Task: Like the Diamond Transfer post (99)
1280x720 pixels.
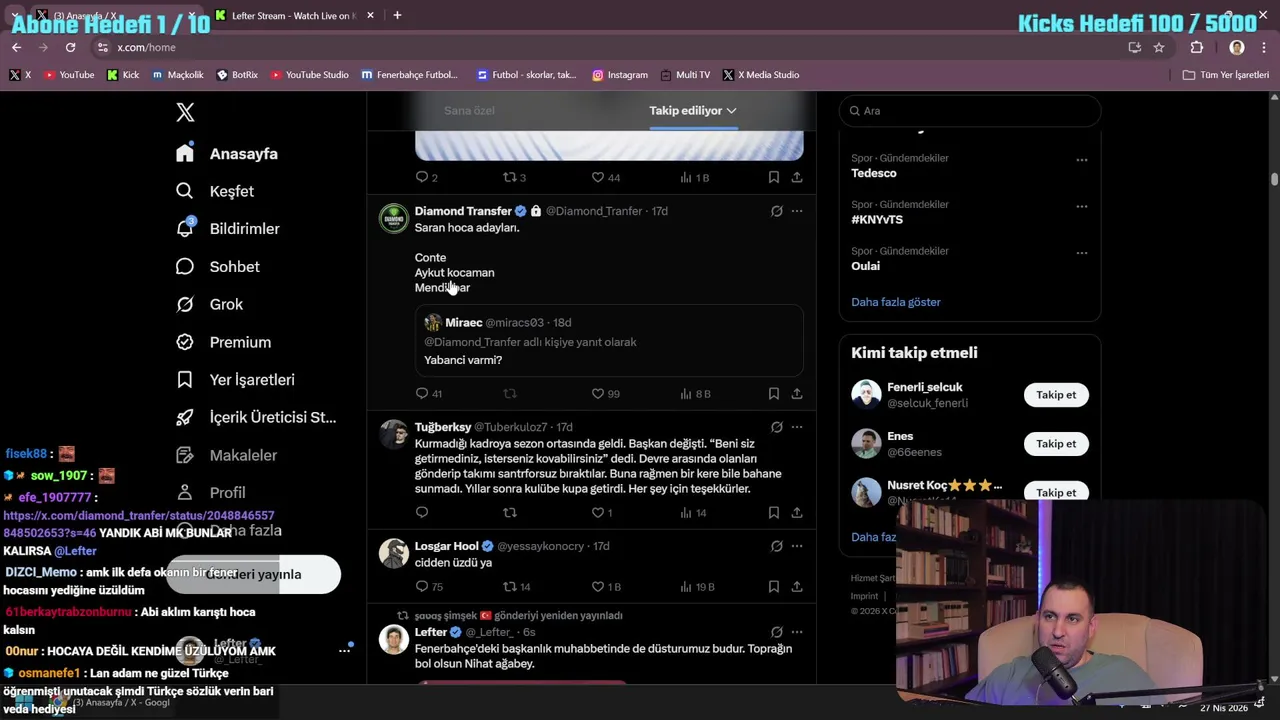Action: [605, 394]
